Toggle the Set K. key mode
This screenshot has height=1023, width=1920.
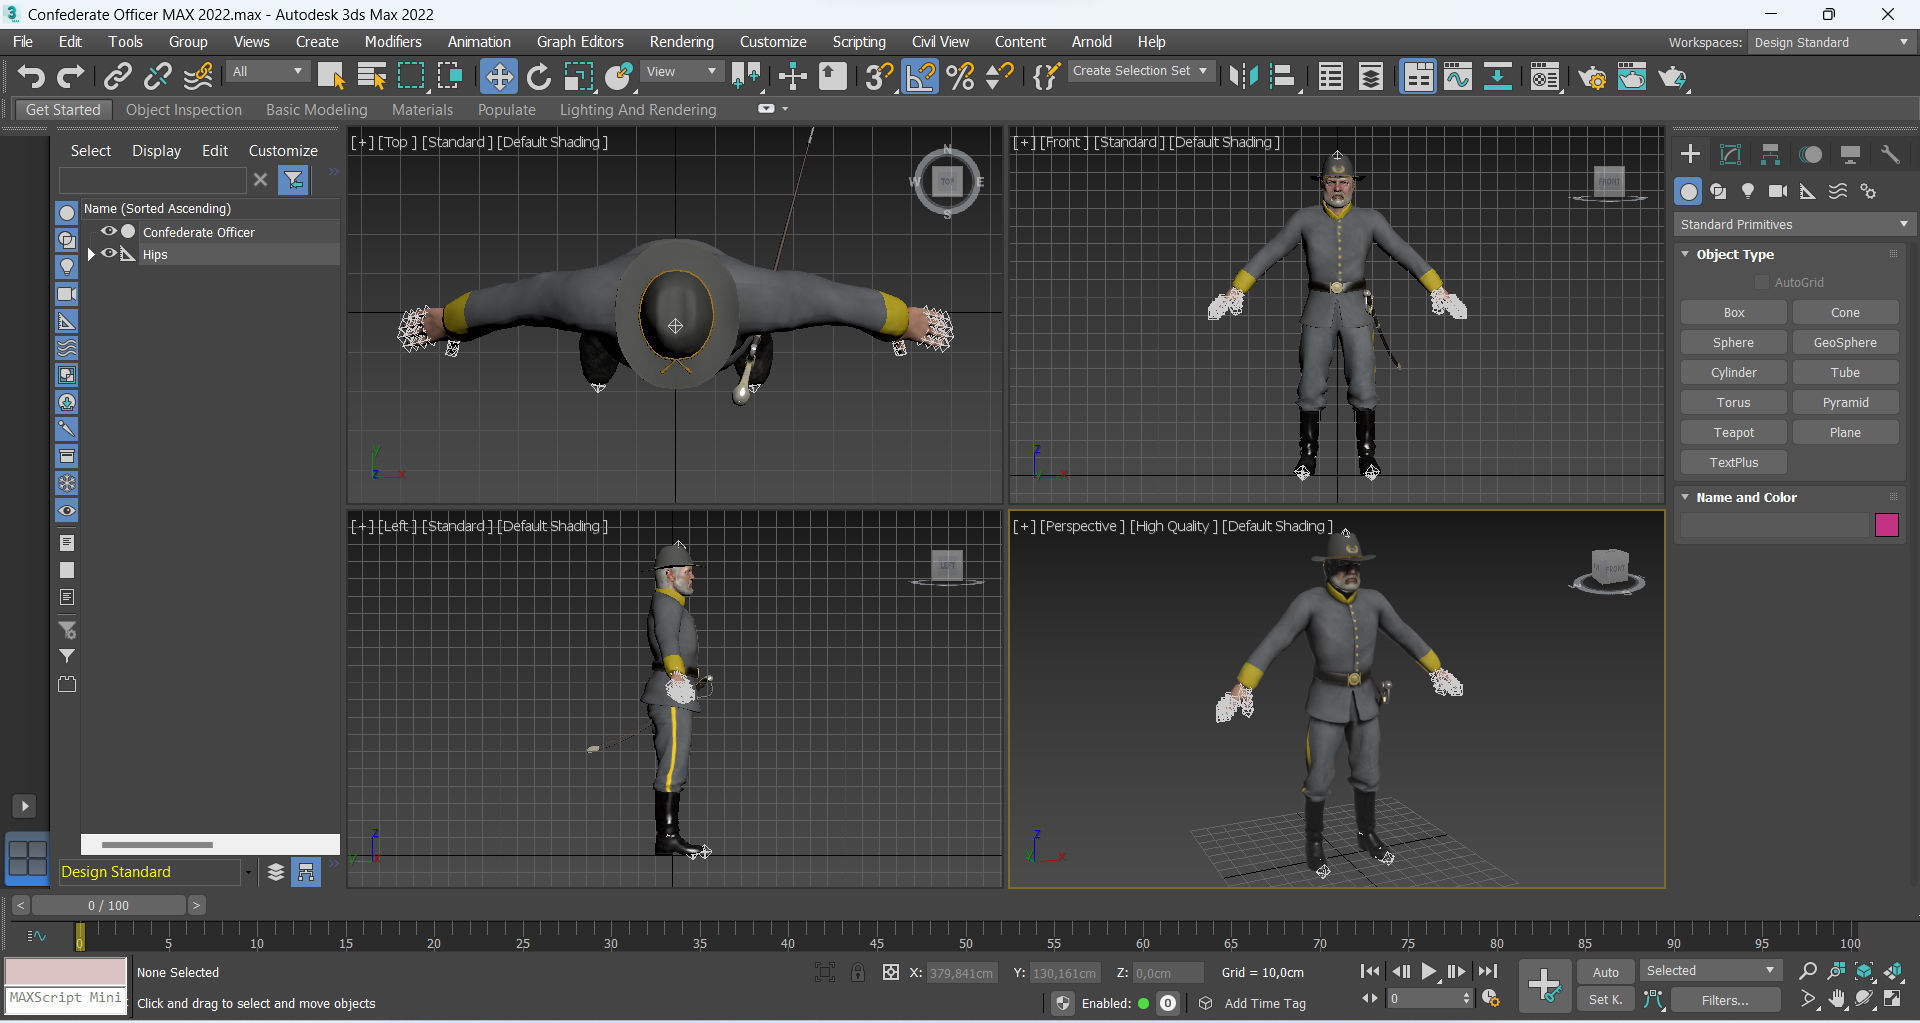[1606, 1000]
